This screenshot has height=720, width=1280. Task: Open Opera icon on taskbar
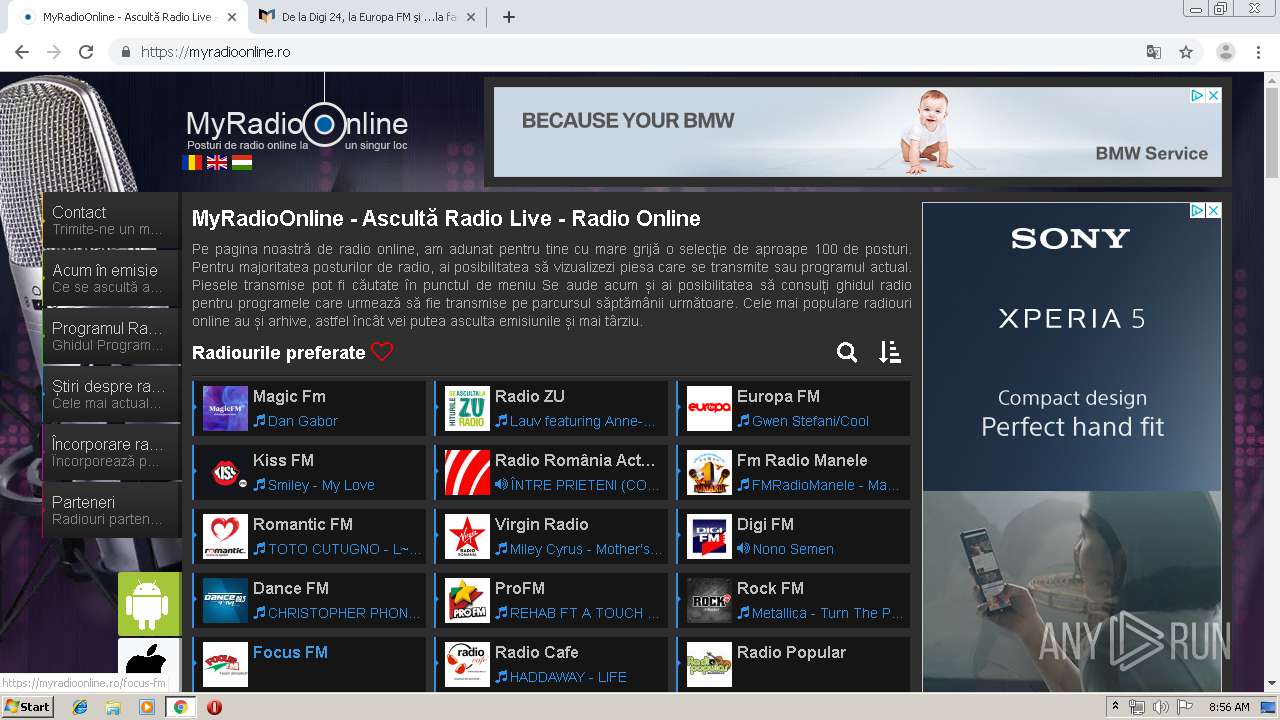pyautogui.click(x=214, y=707)
